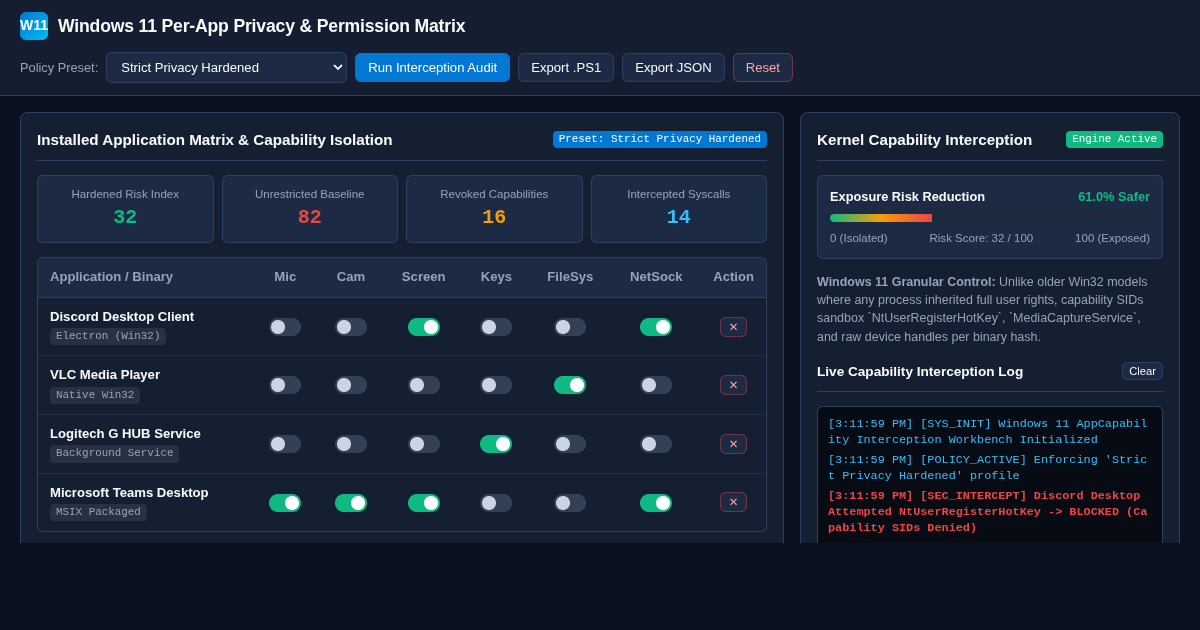
Task: Click the MSIX Packaged tag
Action: click(98, 512)
